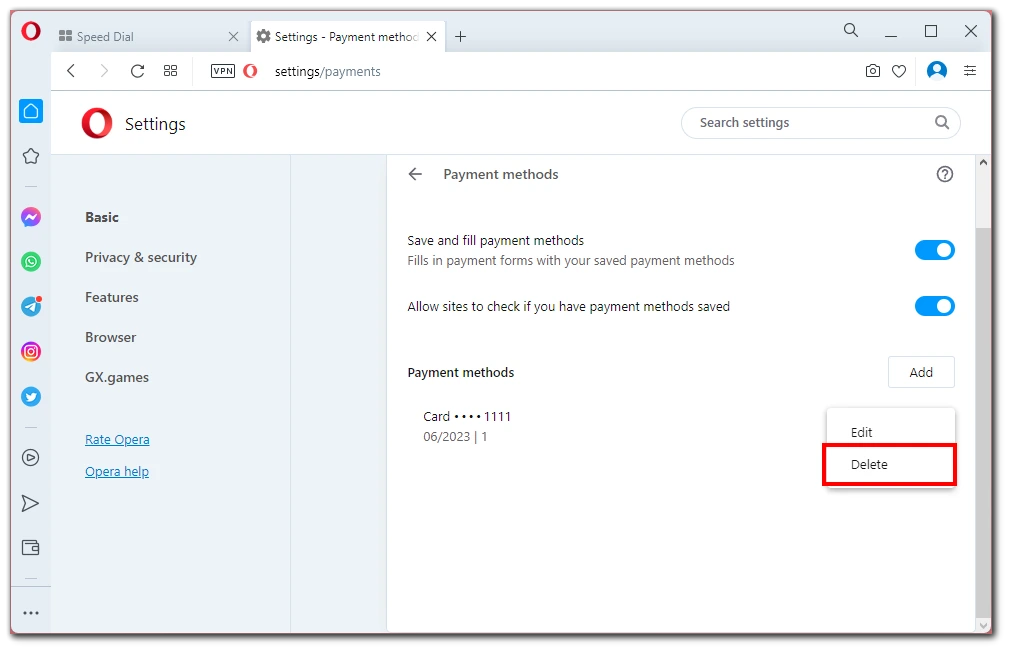The height and width of the screenshot is (652, 1010).
Task: Click the Home icon in sidebar
Action: [31, 111]
